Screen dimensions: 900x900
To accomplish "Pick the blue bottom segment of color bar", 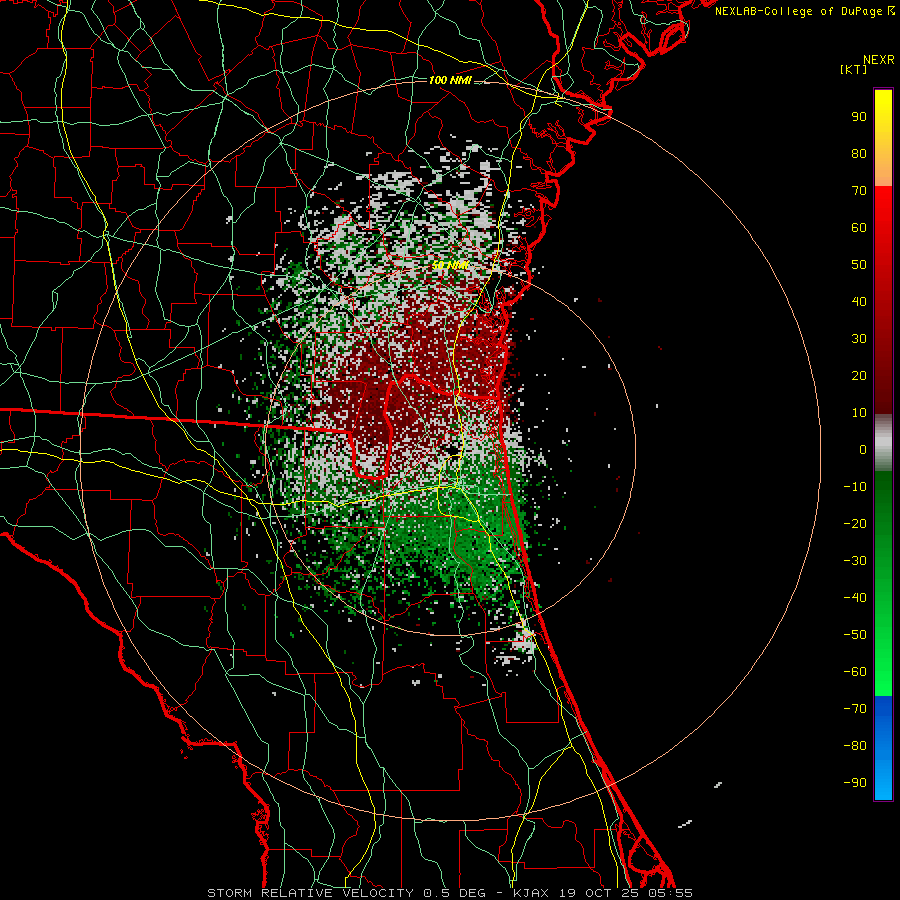I will coord(883,748).
